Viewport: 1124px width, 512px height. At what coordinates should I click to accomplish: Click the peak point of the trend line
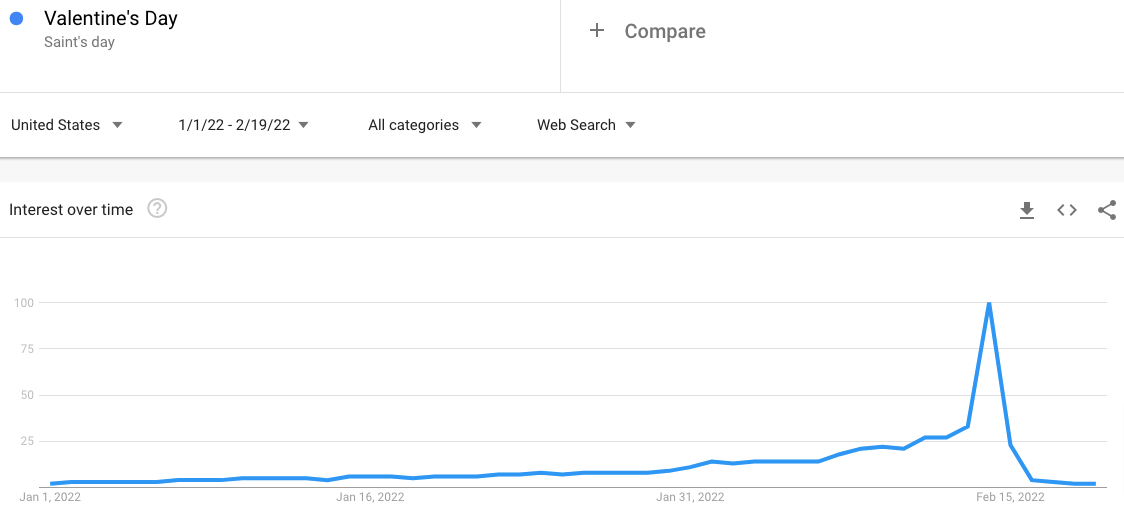tap(989, 303)
